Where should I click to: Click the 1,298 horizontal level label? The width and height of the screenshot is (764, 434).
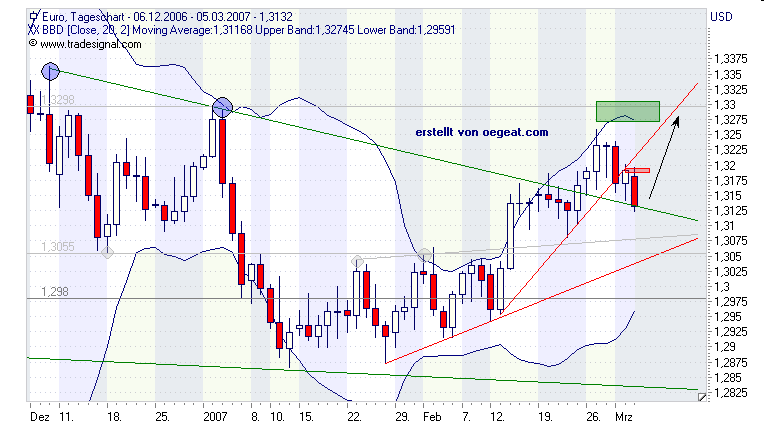(55, 292)
